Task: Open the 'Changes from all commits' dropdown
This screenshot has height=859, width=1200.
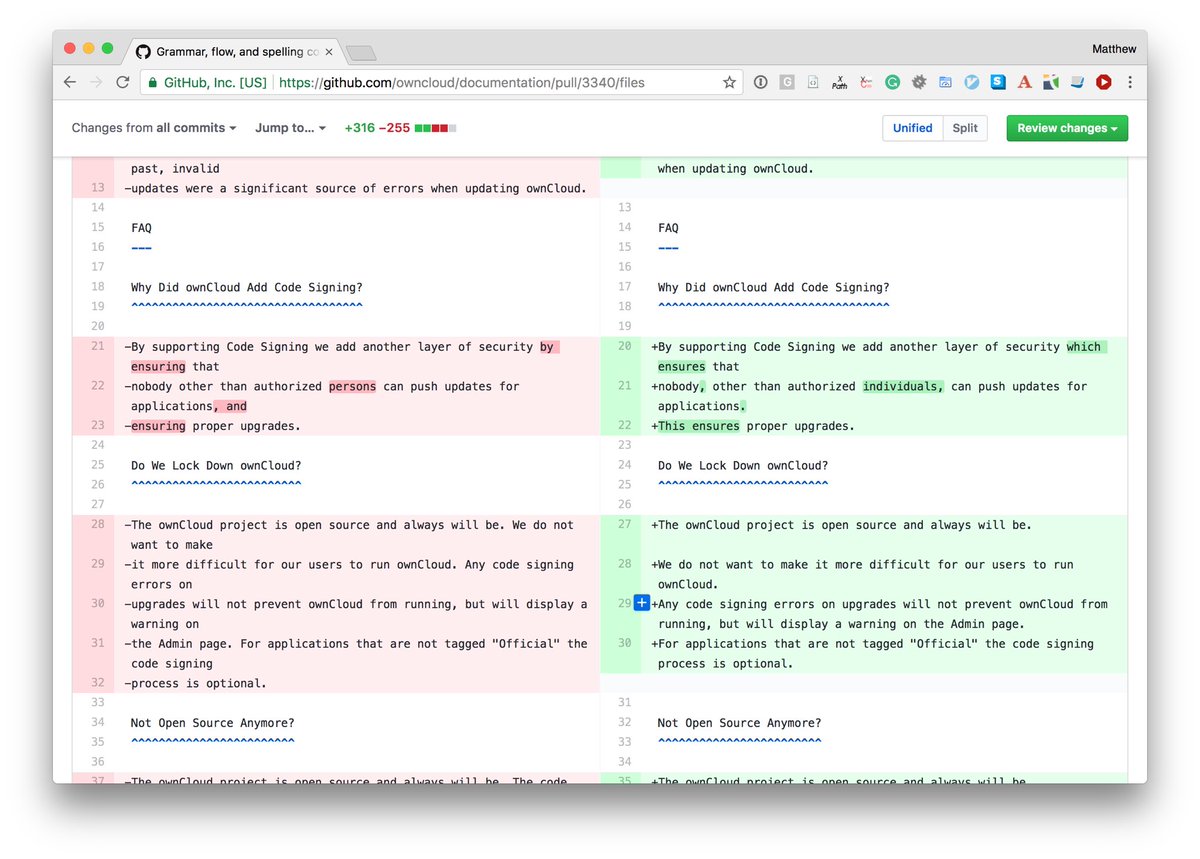Action: pyautogui.click(x=154, y=128)
